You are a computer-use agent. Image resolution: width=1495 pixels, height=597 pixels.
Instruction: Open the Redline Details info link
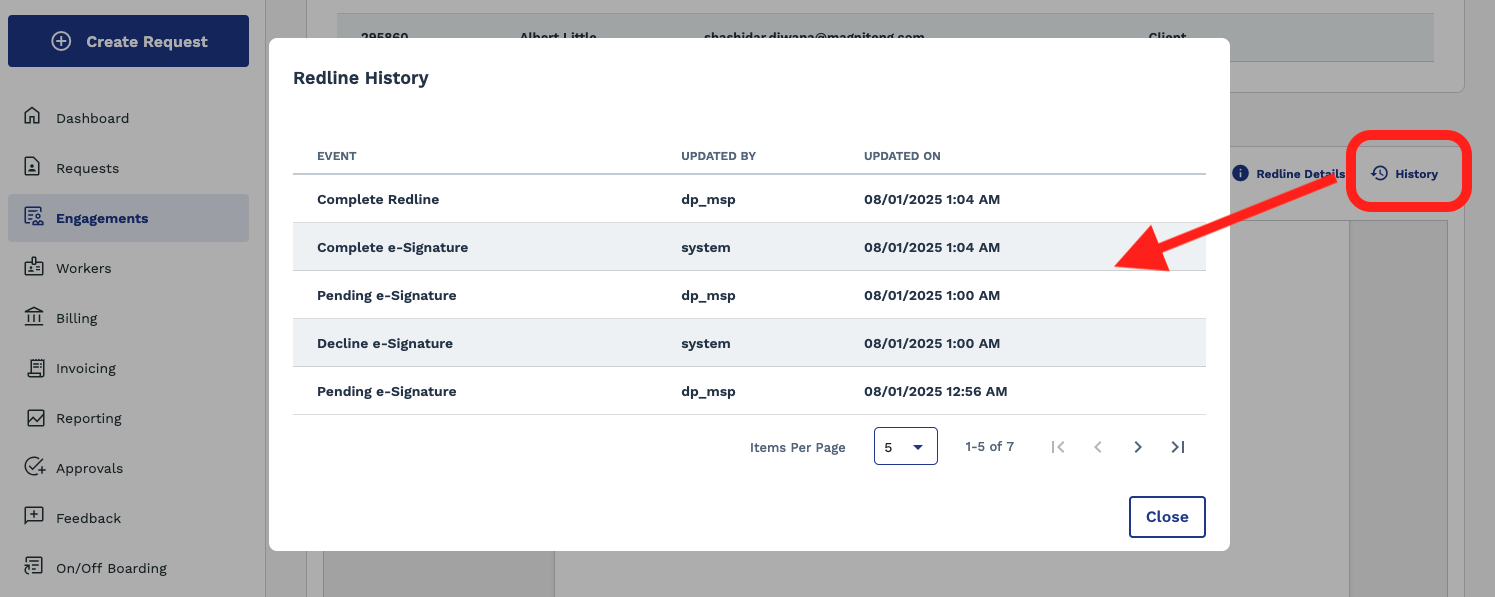(x=1288, y=174)
